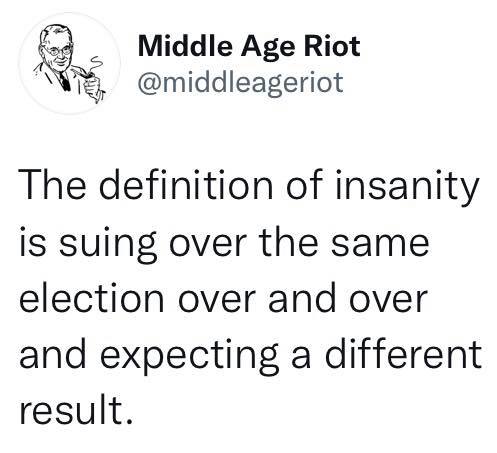Click the @ symbol in the handle
This screenshot has width=497, height=453.
[x=150, y=83]
